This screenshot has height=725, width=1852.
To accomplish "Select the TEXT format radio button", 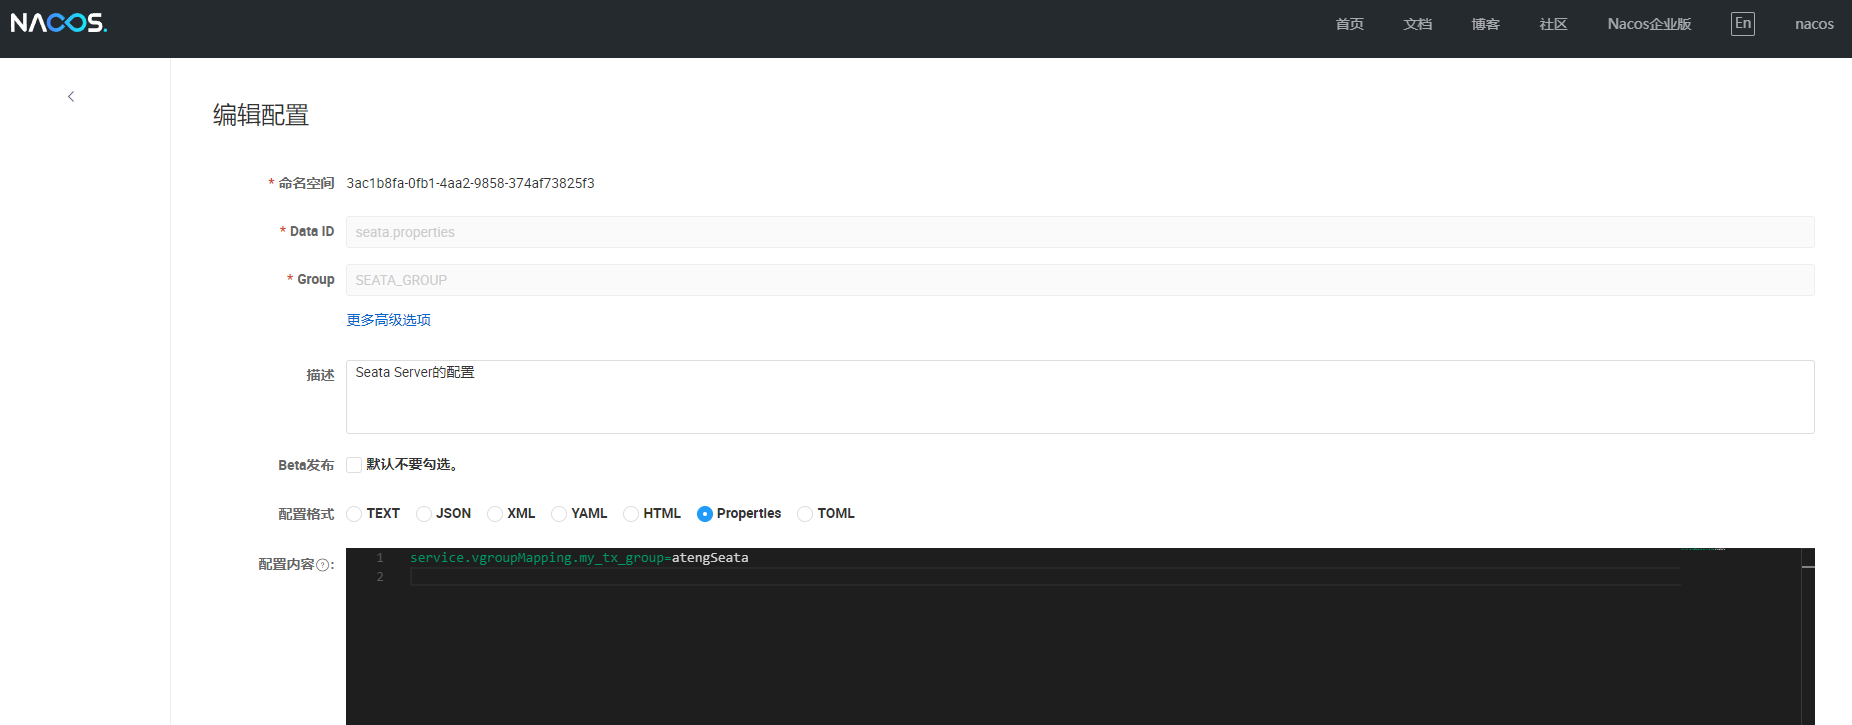I will [354, 514].
